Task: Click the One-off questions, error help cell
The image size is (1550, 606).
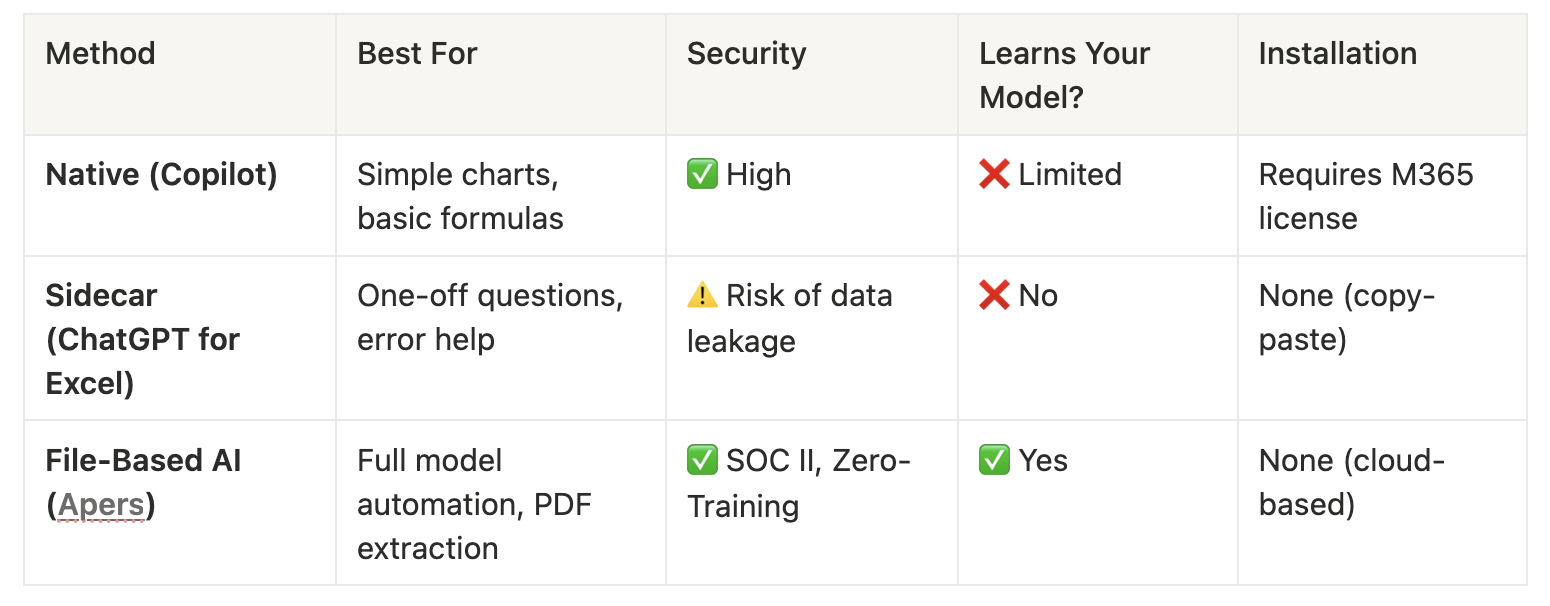Action: point(490,317)
